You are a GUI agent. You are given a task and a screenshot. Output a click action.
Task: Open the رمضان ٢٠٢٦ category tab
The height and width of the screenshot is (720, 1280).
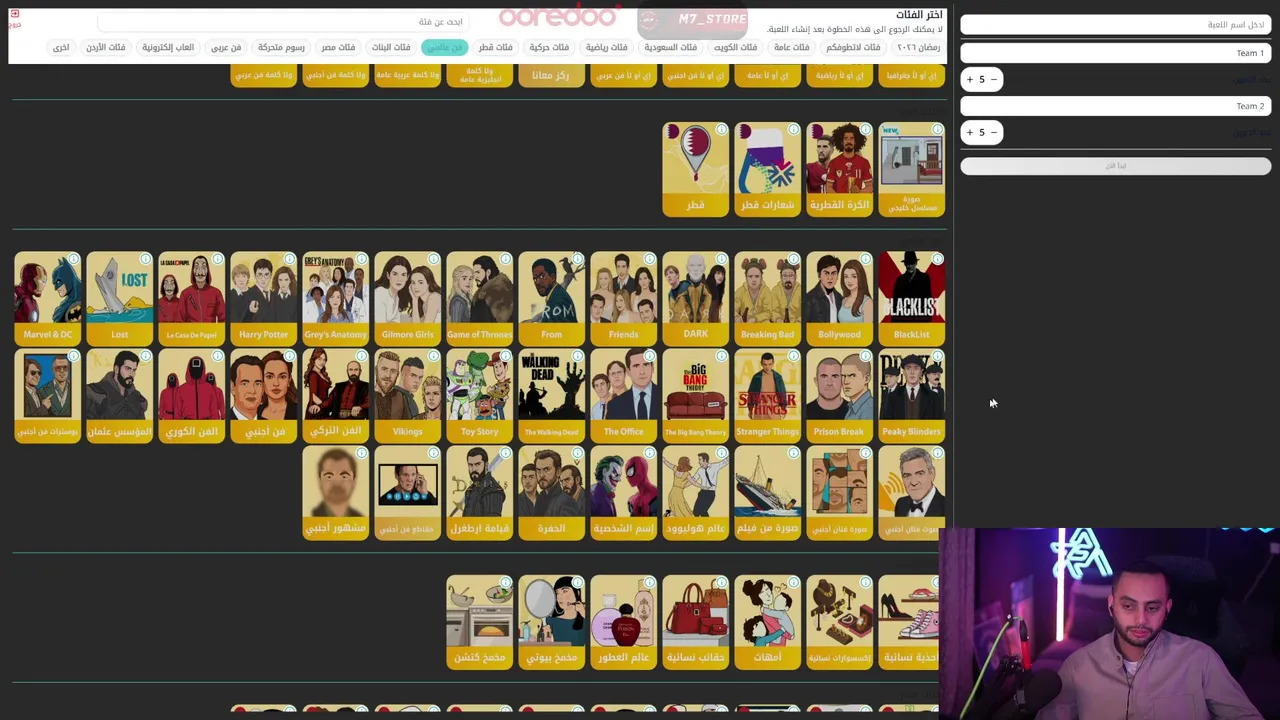(918, 47)
